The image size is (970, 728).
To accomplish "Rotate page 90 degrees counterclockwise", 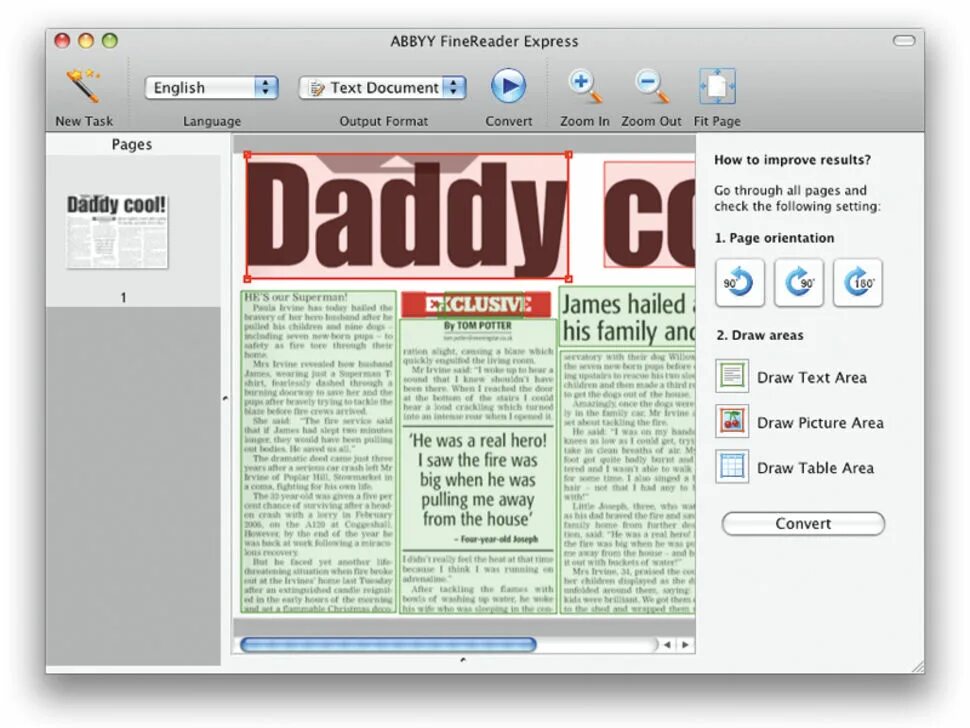I will click(739, 283).
